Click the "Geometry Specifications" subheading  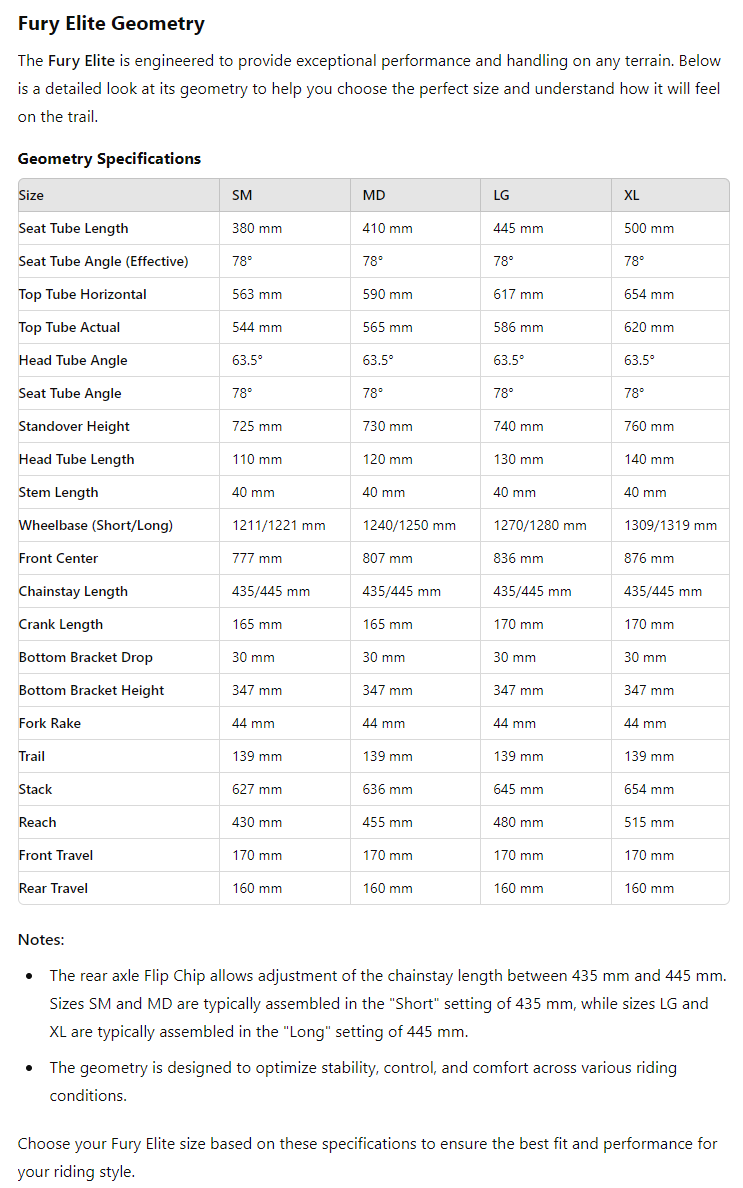[x=109, y=158]
